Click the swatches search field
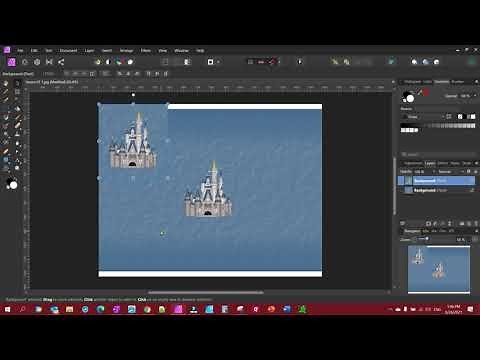480x360 pixels. [439, 154]
